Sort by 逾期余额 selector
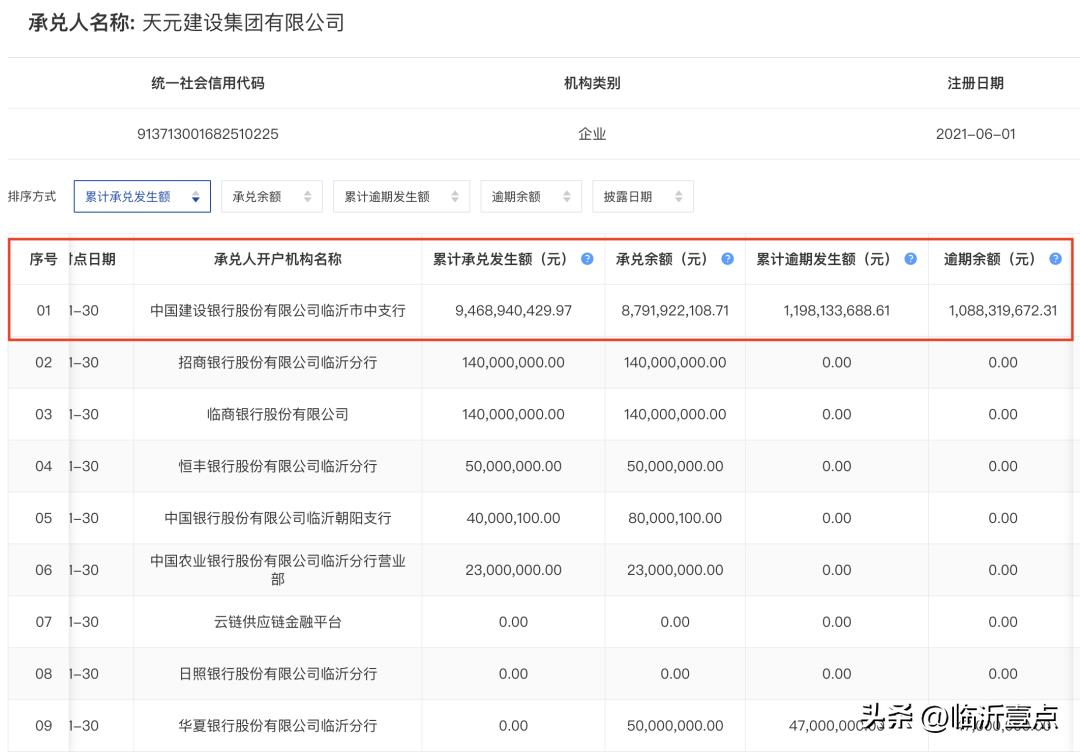This screenshot has height=752, width=1080. 531,197
